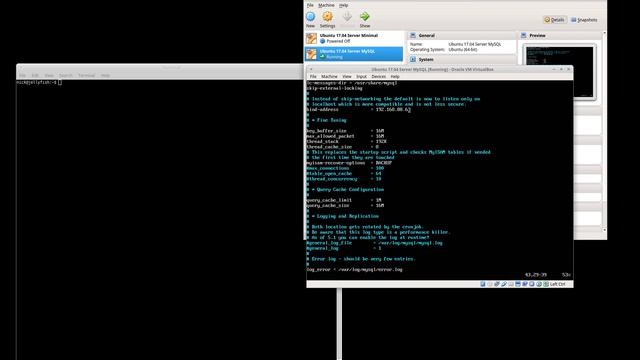Collapse the Preview section header
640x360 pixels.
(x=560, y=36)
